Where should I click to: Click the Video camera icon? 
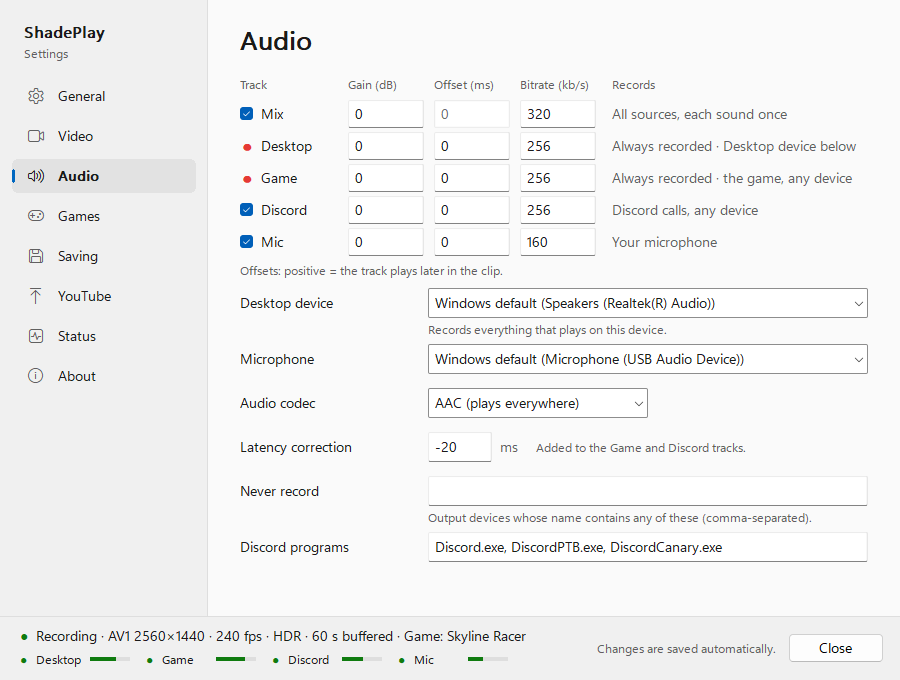[x=36, y=136]
